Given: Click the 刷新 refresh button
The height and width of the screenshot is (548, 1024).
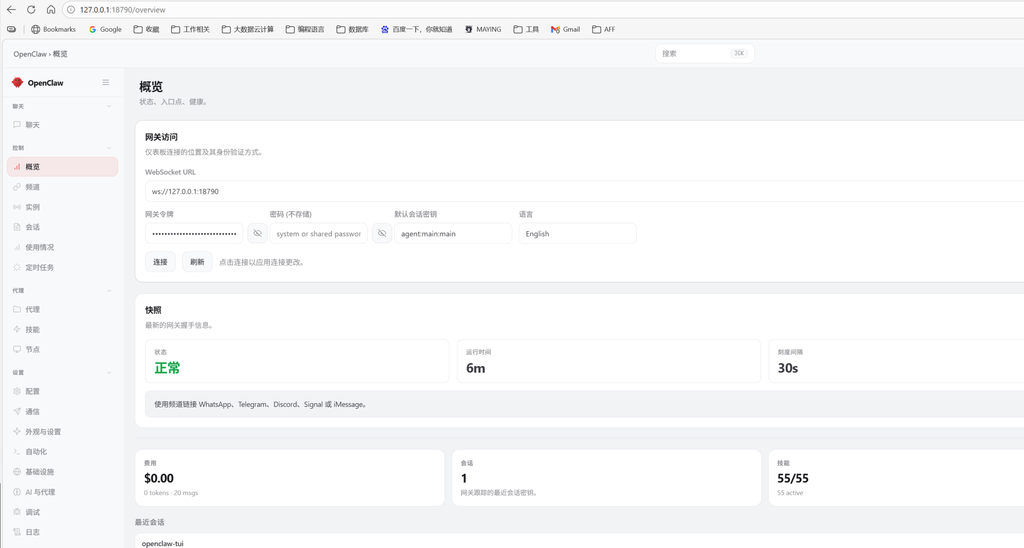Looking at the screenshot, I should (x=197, y=262).
